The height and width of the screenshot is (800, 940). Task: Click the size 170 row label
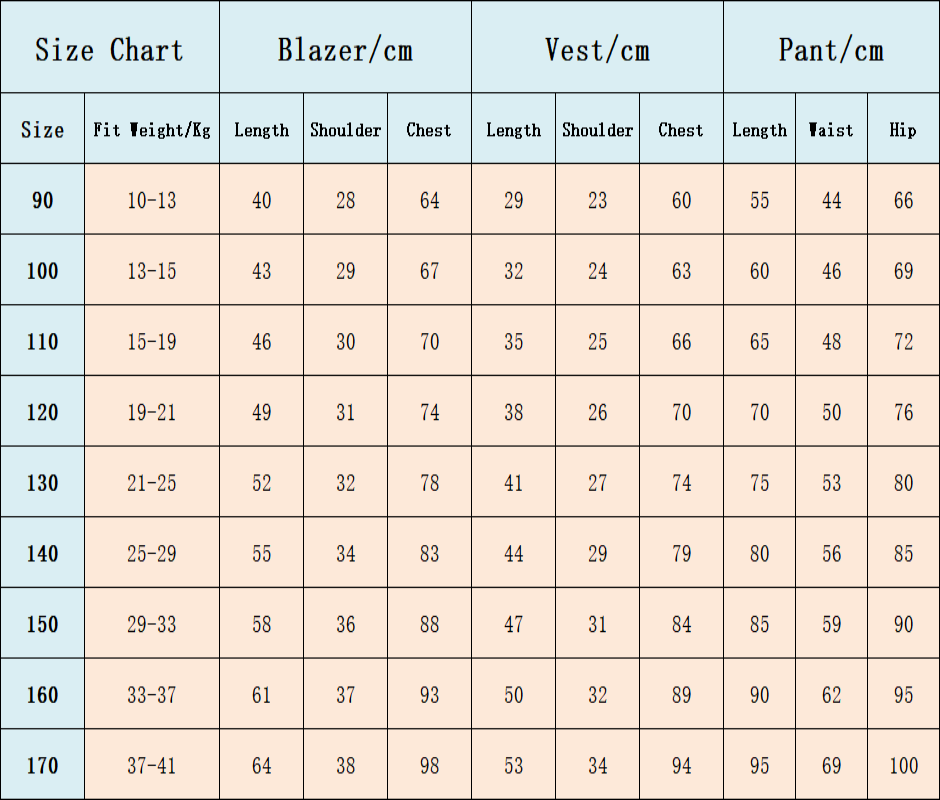tap(43, 764)
